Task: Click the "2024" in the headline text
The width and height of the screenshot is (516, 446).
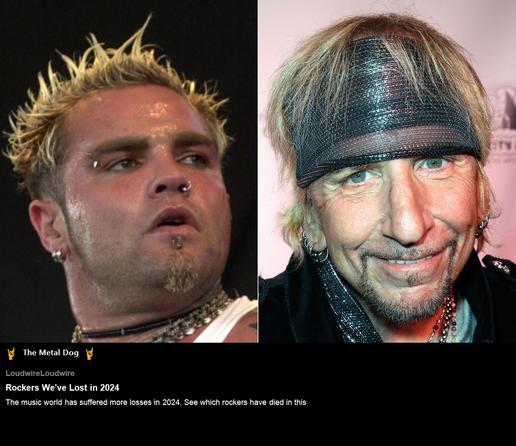Action: [x=110, y=388]
